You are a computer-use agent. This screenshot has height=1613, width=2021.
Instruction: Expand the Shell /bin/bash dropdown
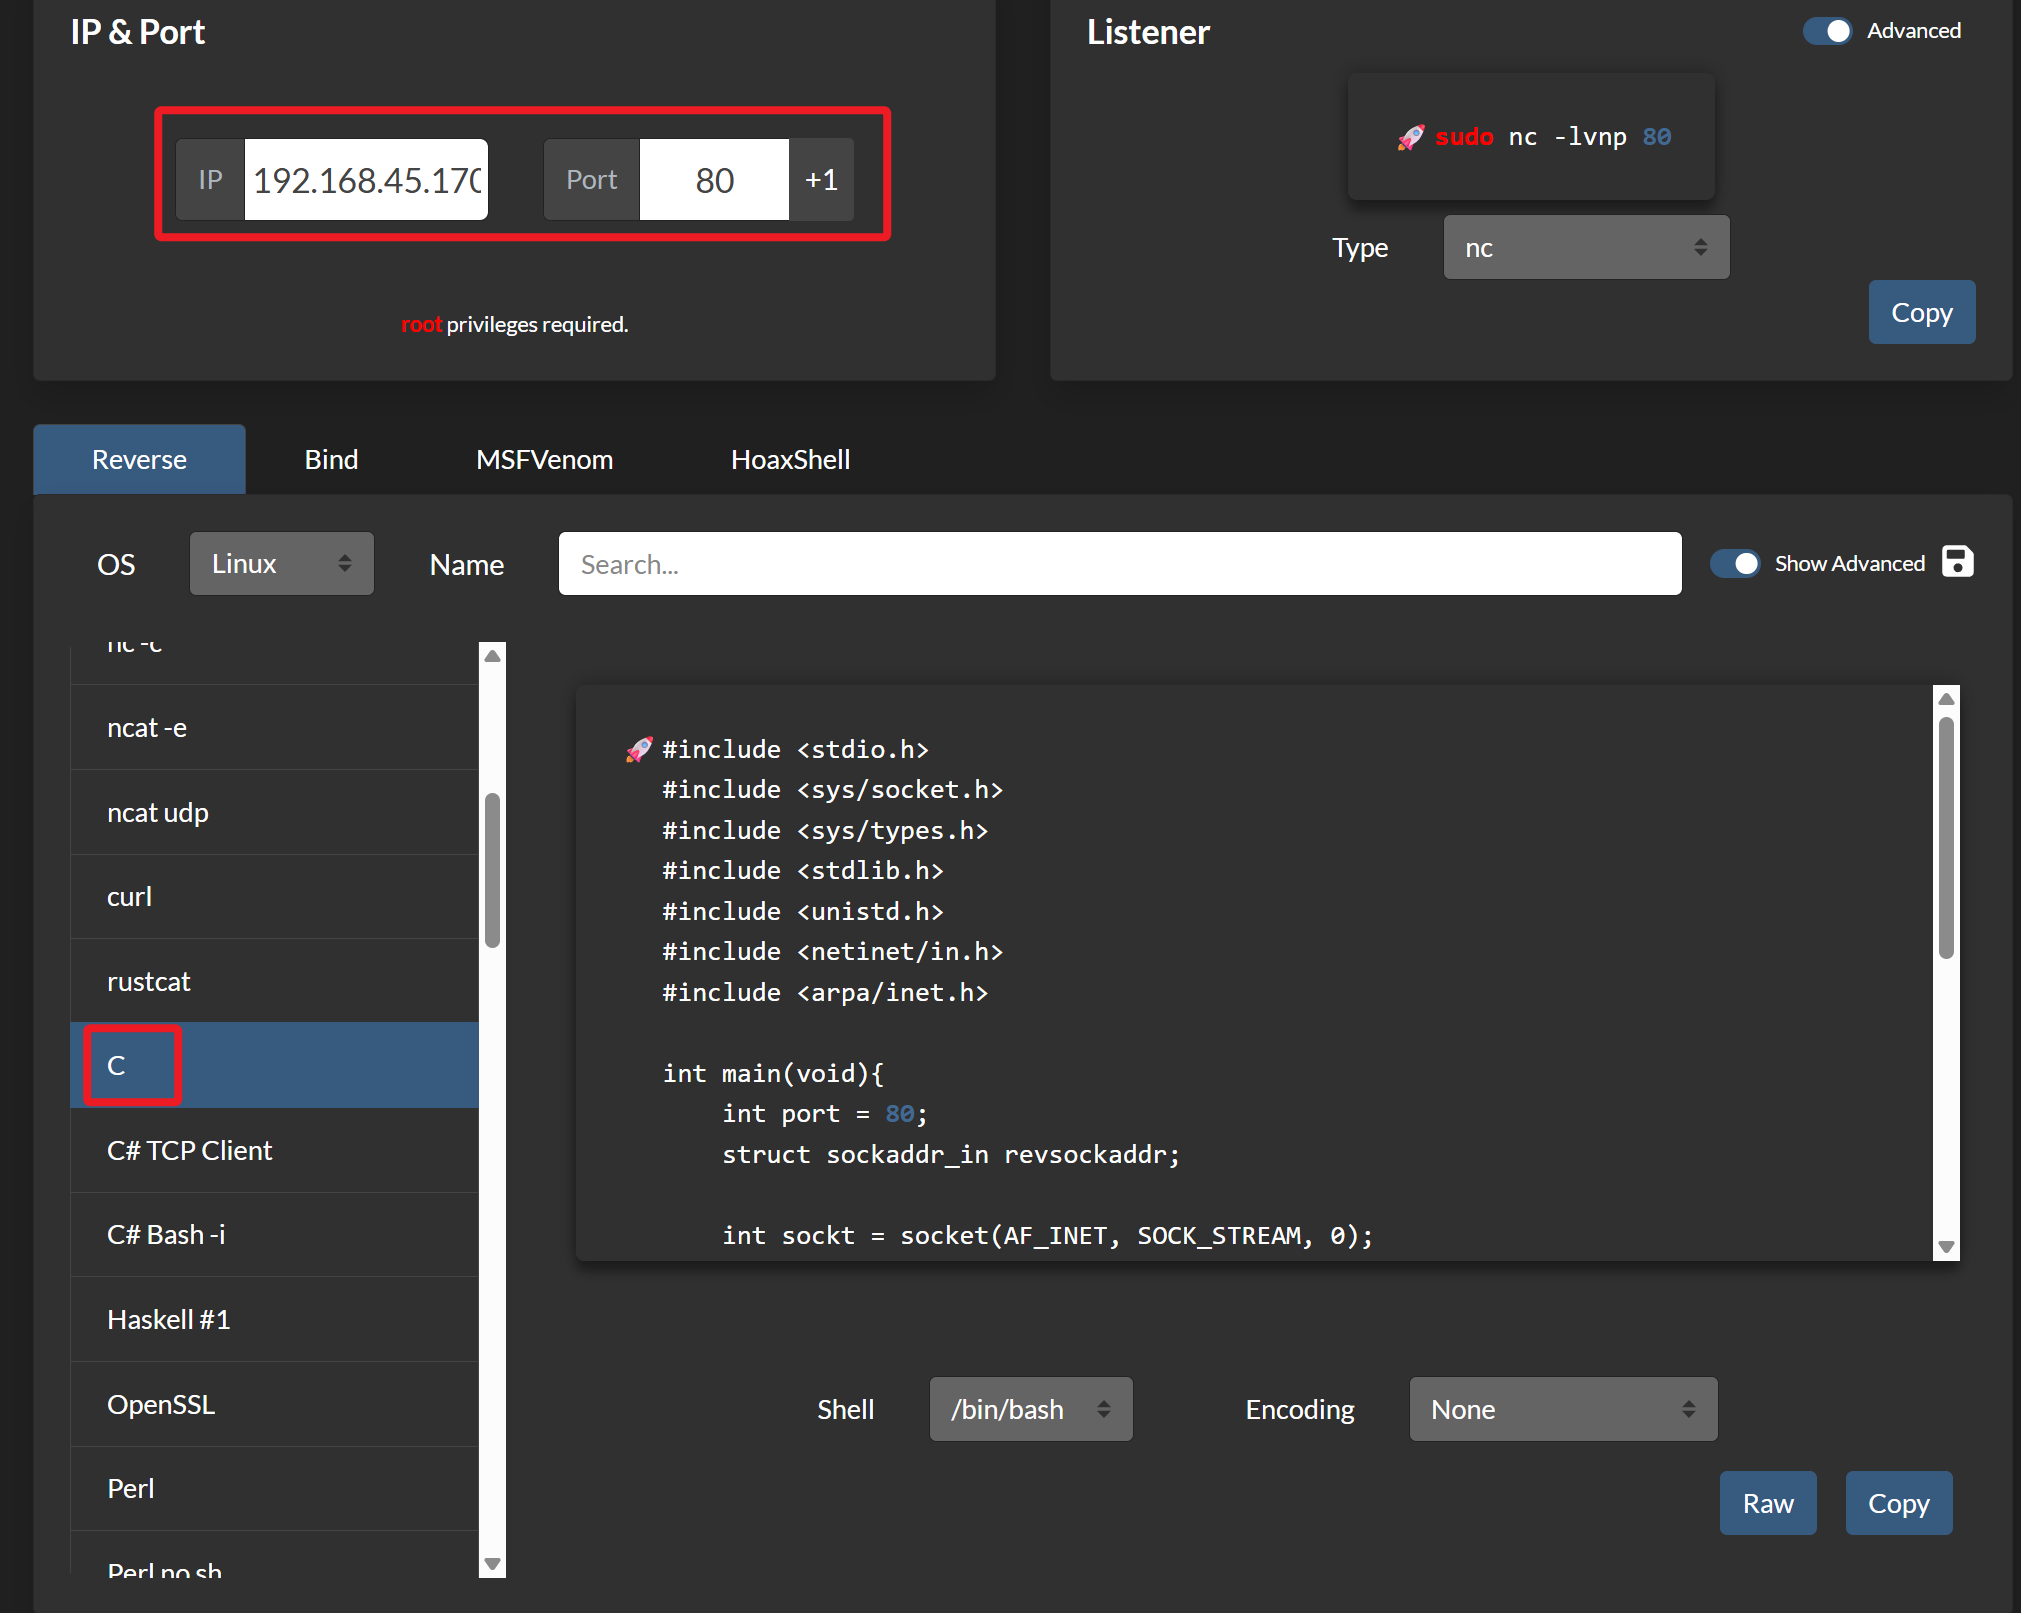(1030, 1409)
